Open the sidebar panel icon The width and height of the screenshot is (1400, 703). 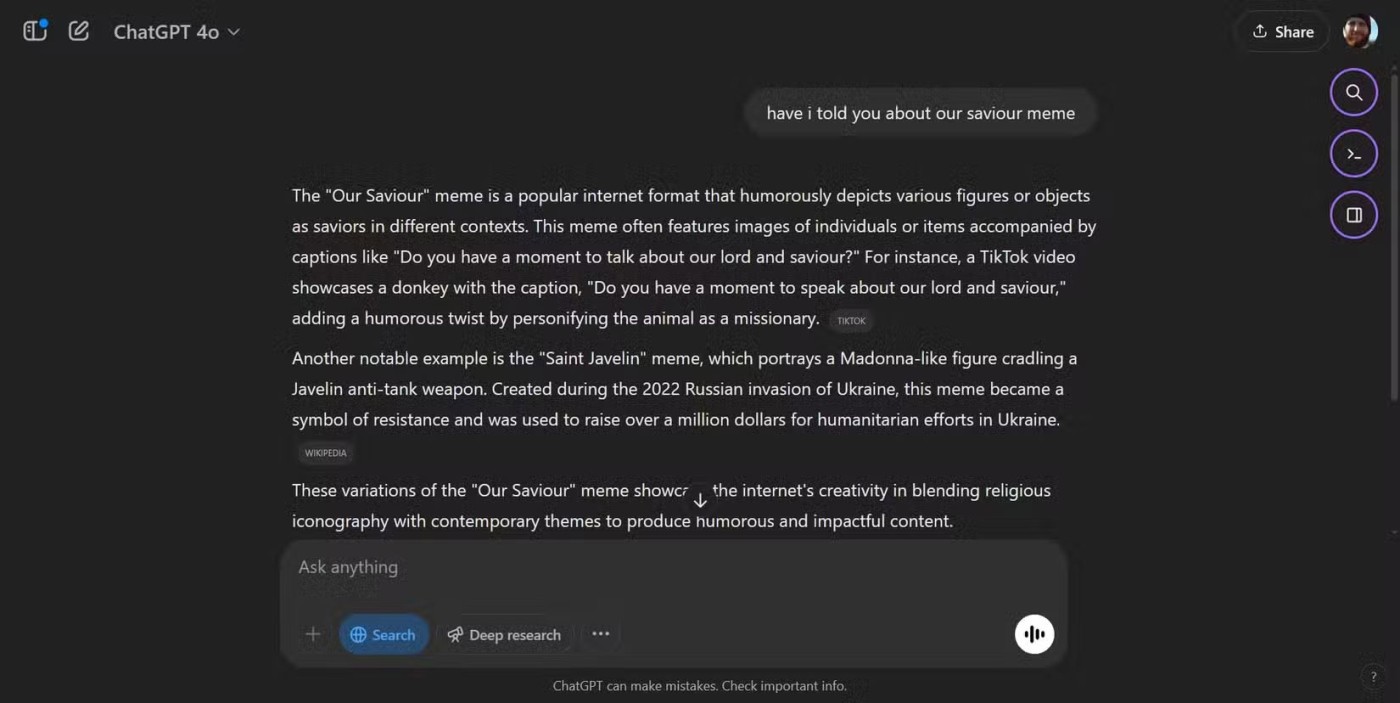35,31
